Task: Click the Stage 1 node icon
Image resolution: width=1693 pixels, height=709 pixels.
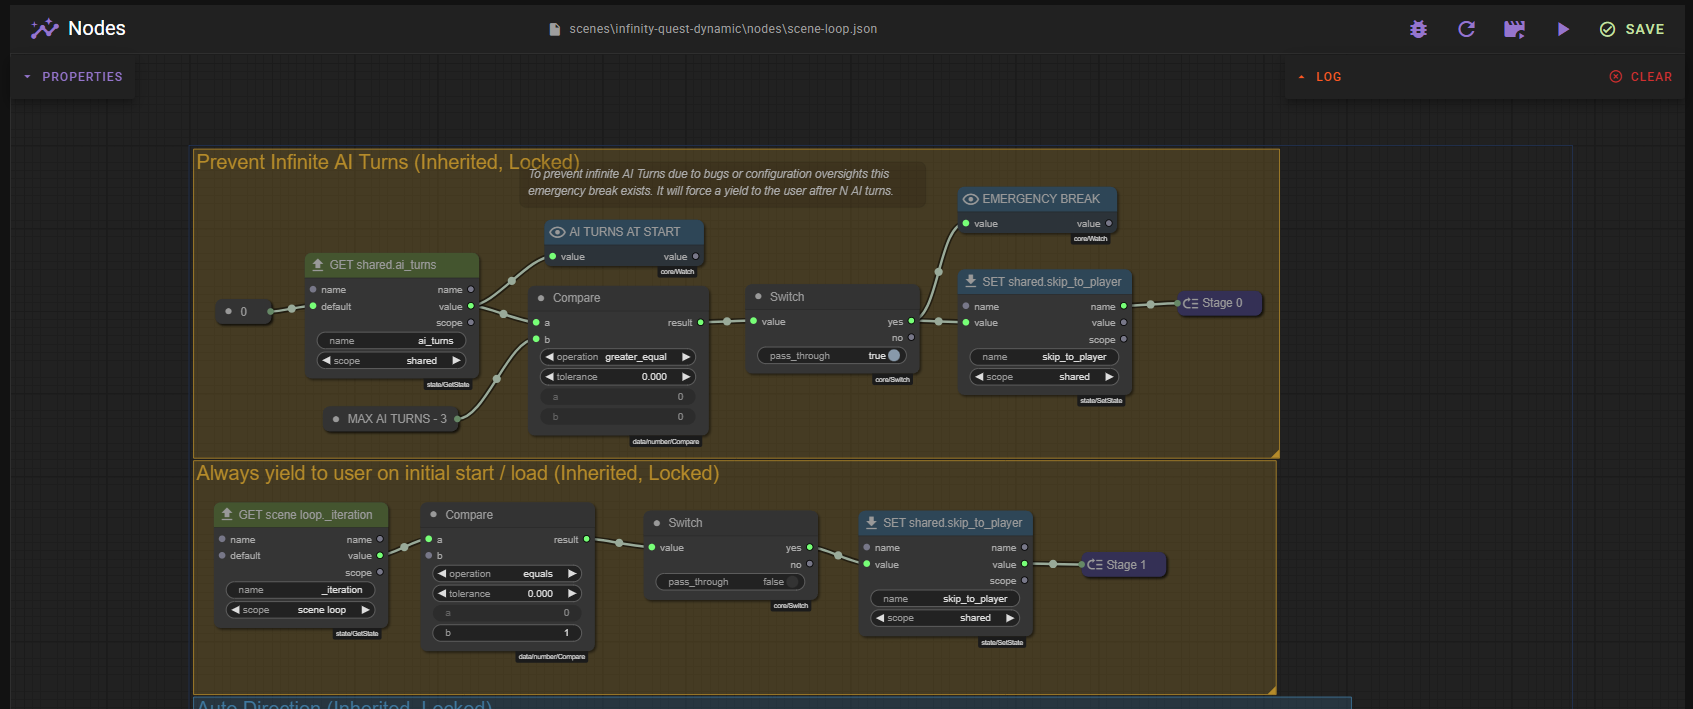Action: [1095, 565]
